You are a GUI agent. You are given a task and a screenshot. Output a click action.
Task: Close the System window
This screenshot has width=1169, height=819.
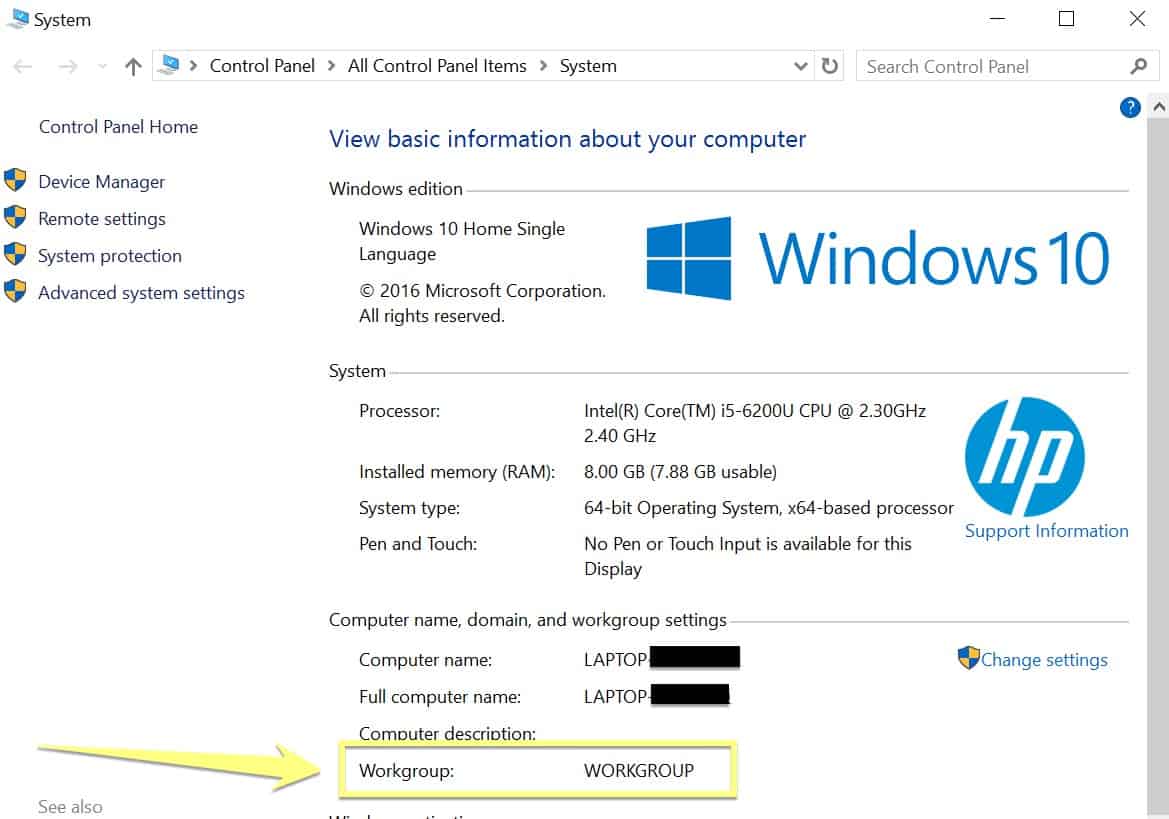pos(1137,19)
